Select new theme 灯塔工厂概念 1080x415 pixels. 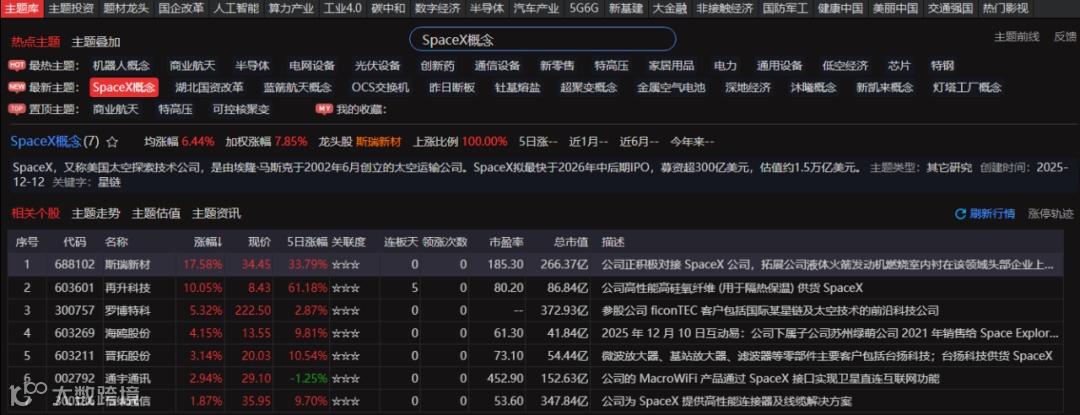pos(967,87)
